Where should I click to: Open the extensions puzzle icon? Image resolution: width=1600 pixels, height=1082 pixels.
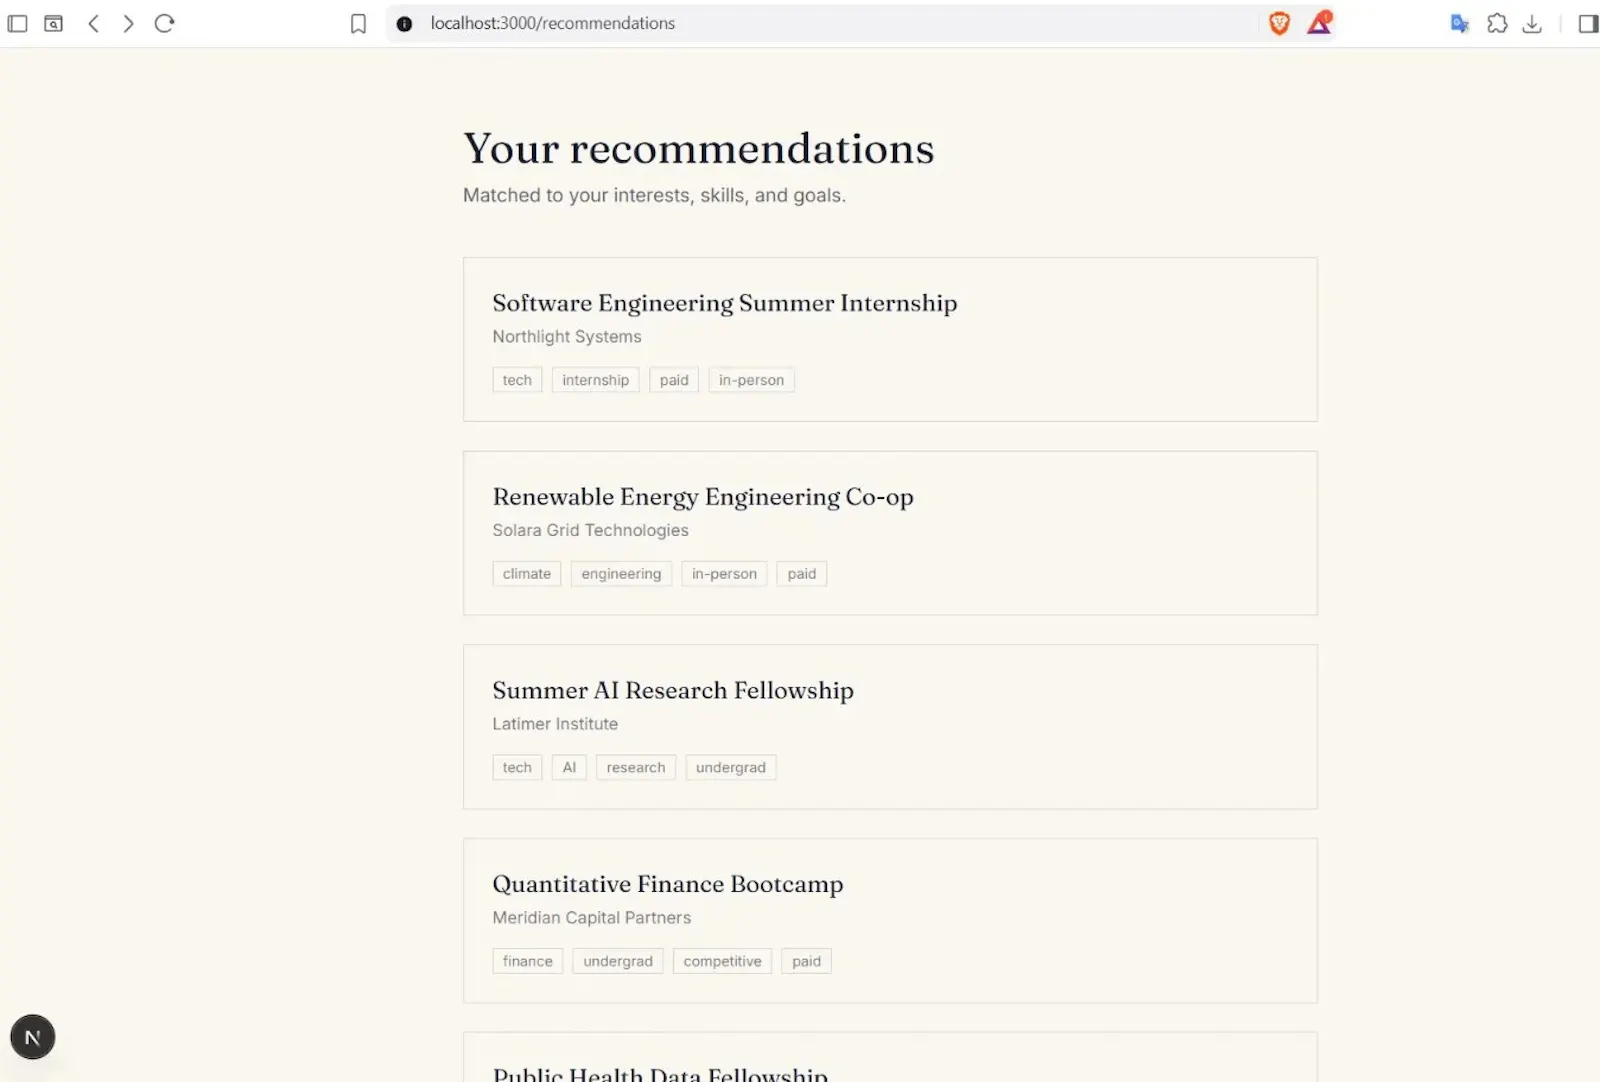point(1497,23)
